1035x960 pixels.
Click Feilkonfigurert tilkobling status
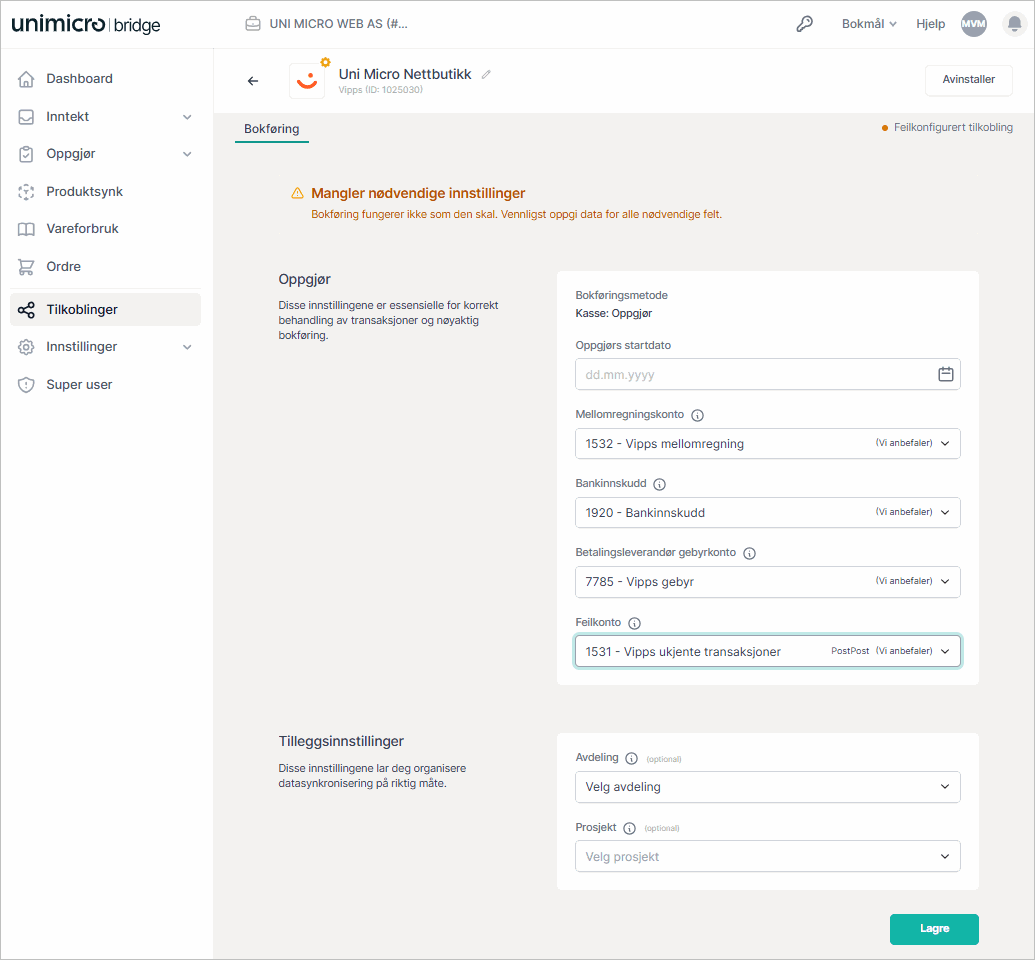point(947,127)
